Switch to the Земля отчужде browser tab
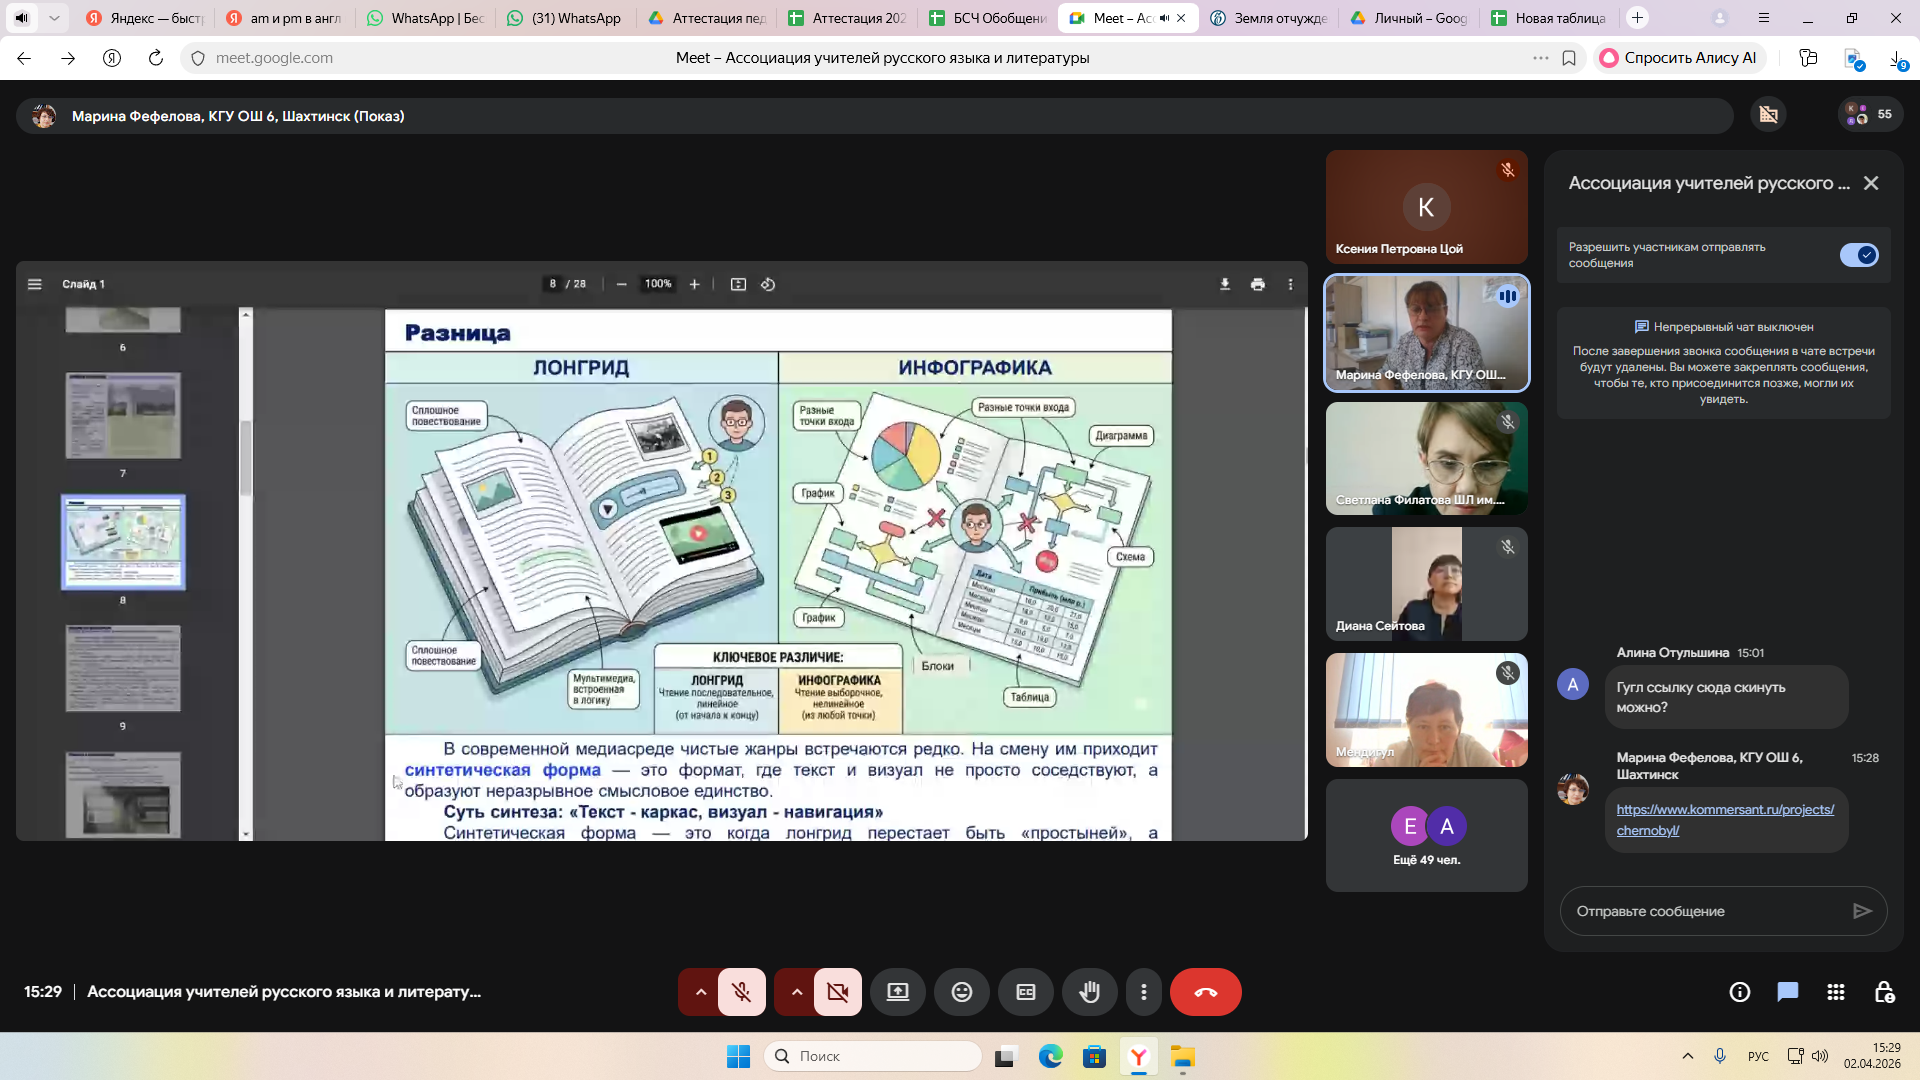 point(1270,18)
